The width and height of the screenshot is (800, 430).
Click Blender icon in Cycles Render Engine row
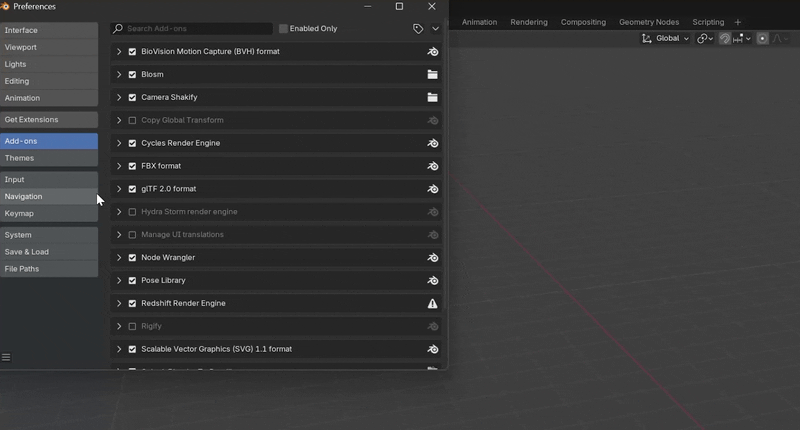pos(433,143)
